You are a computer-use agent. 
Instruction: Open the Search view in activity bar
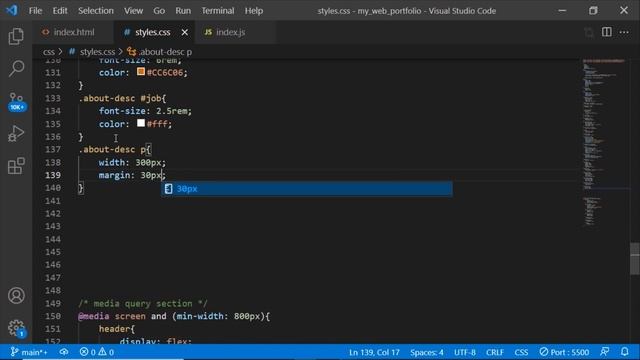16,69
